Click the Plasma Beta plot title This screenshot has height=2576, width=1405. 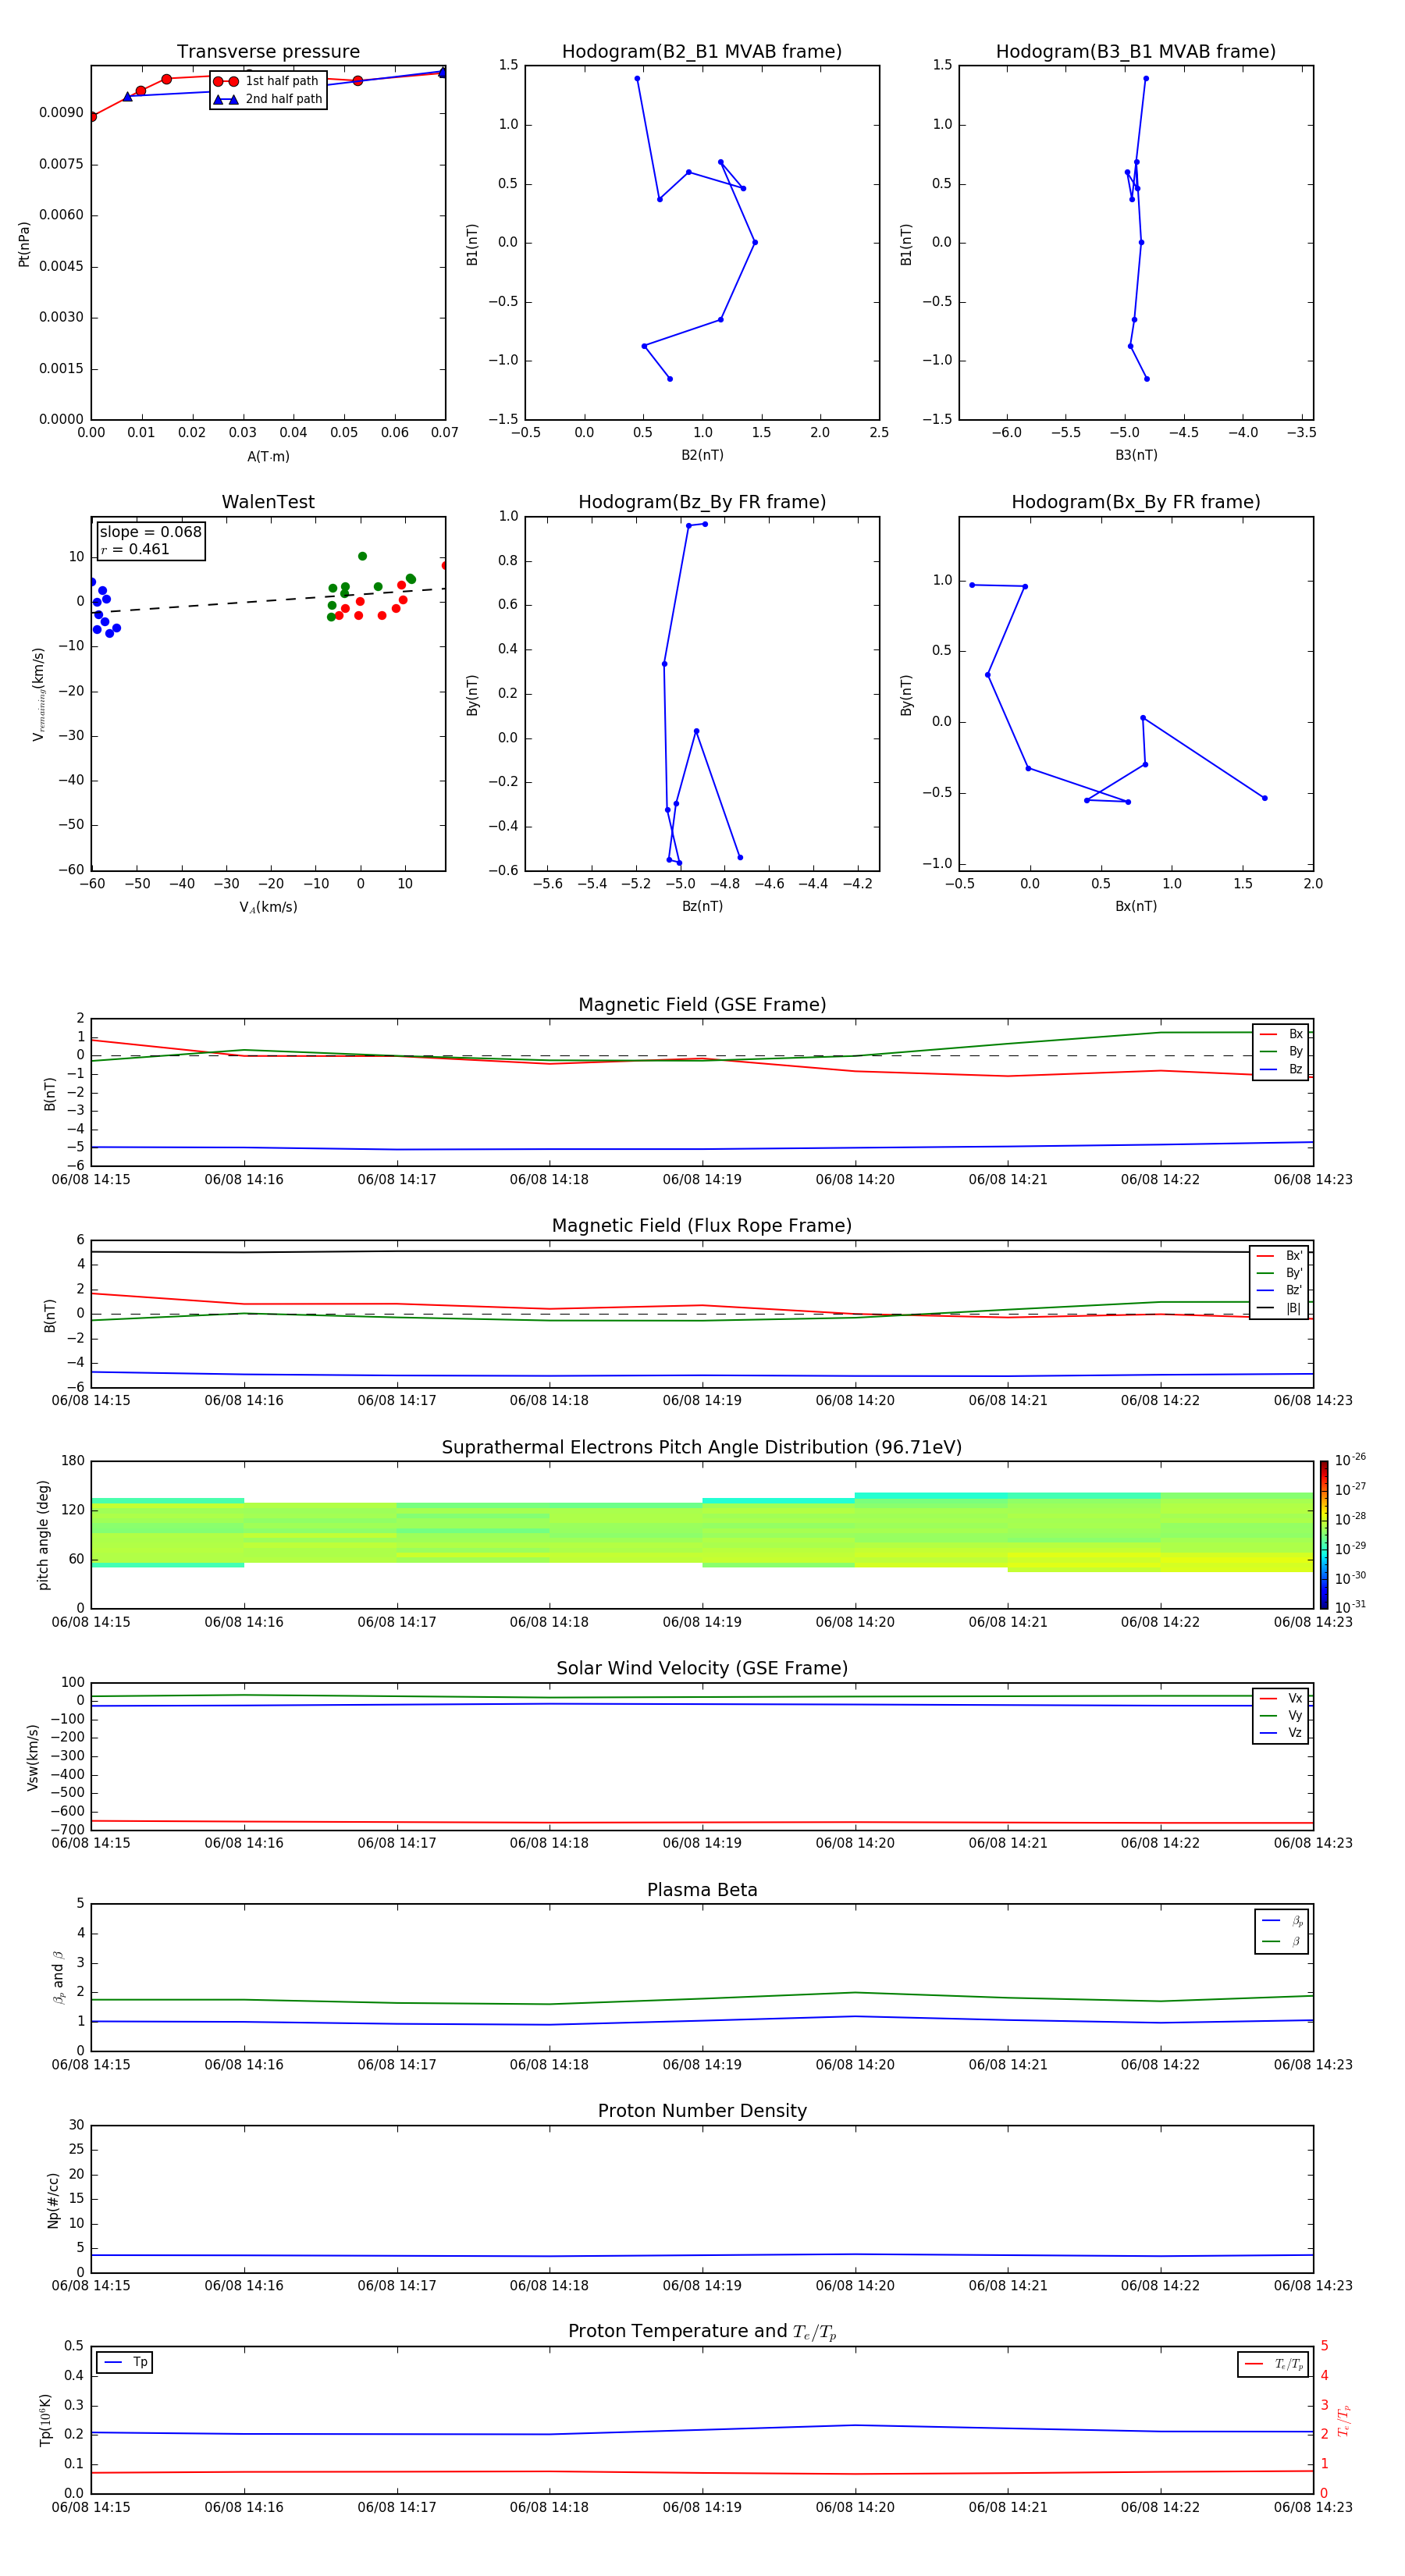pos(702,1890)
